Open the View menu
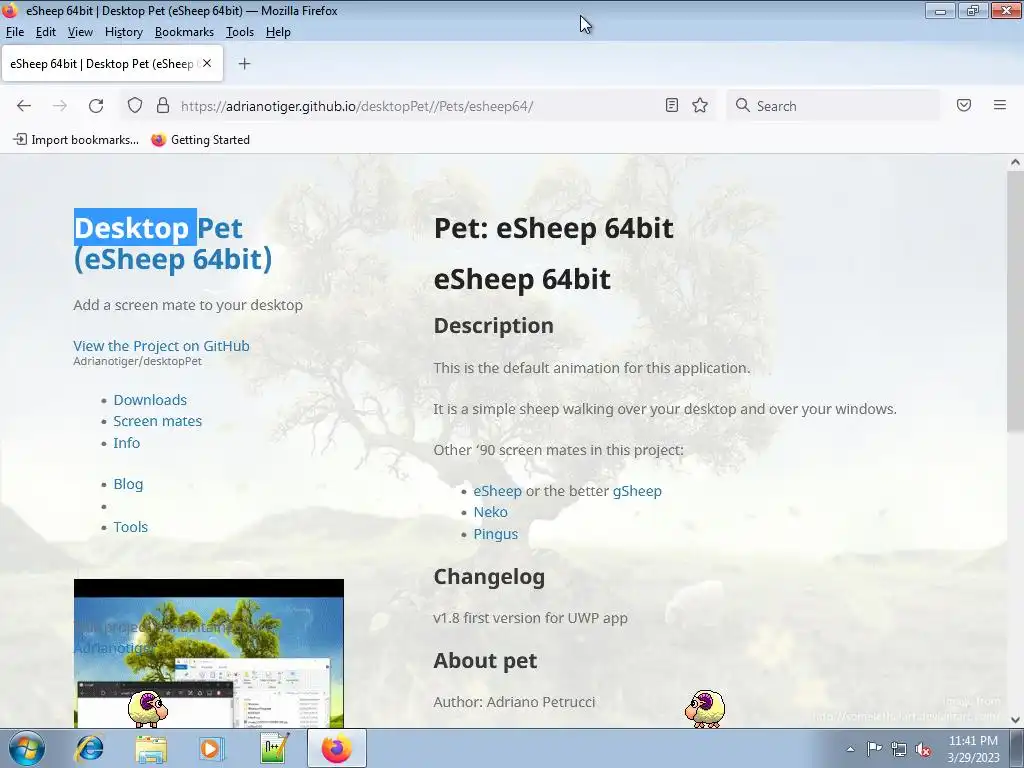This screenshot has height=768, width=1024. coord(80,32)
